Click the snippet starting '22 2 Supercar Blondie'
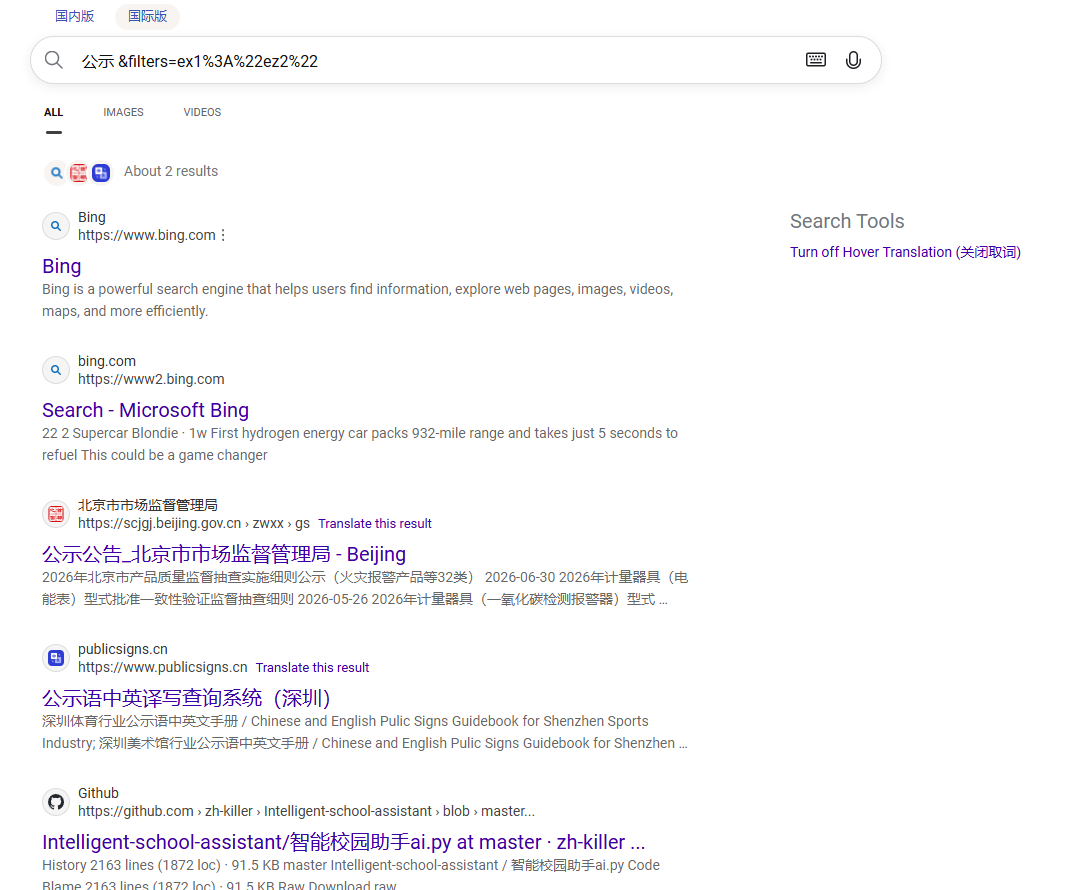1088x890 pixels. pyautogui.click(x=359, y=444)
